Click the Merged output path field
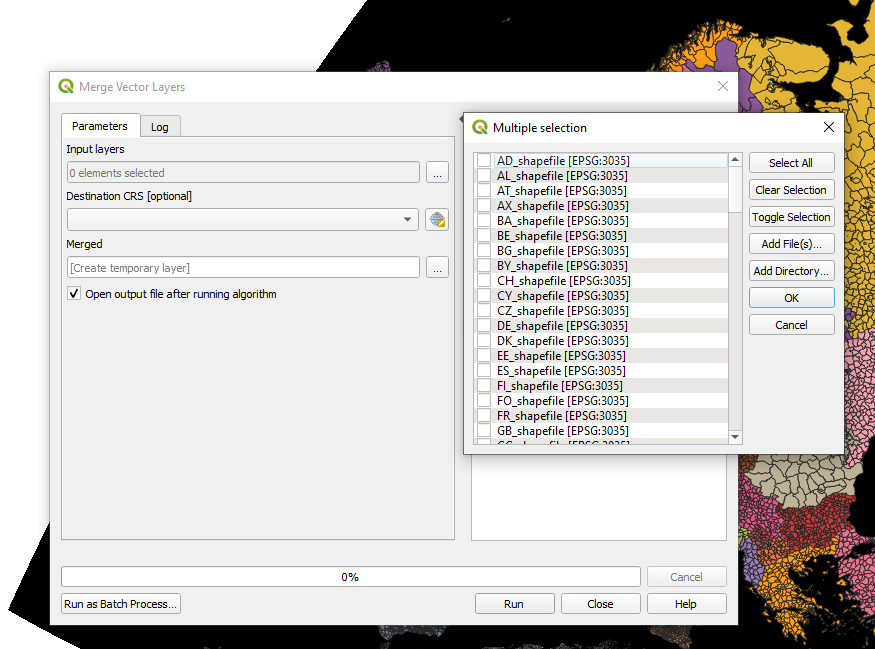The width and height of the screenshot is (875, 649). pos(243,267)
